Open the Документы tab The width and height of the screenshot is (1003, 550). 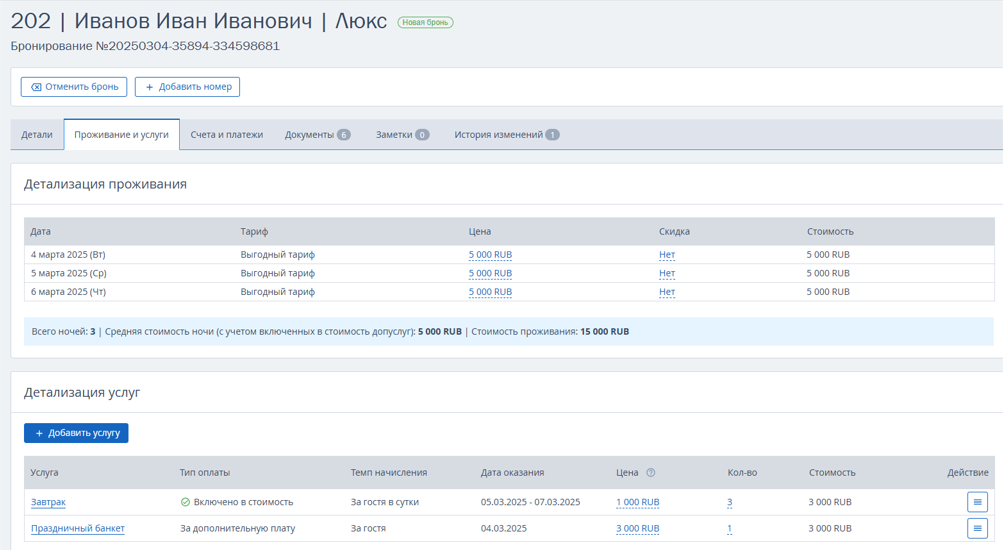317,135
